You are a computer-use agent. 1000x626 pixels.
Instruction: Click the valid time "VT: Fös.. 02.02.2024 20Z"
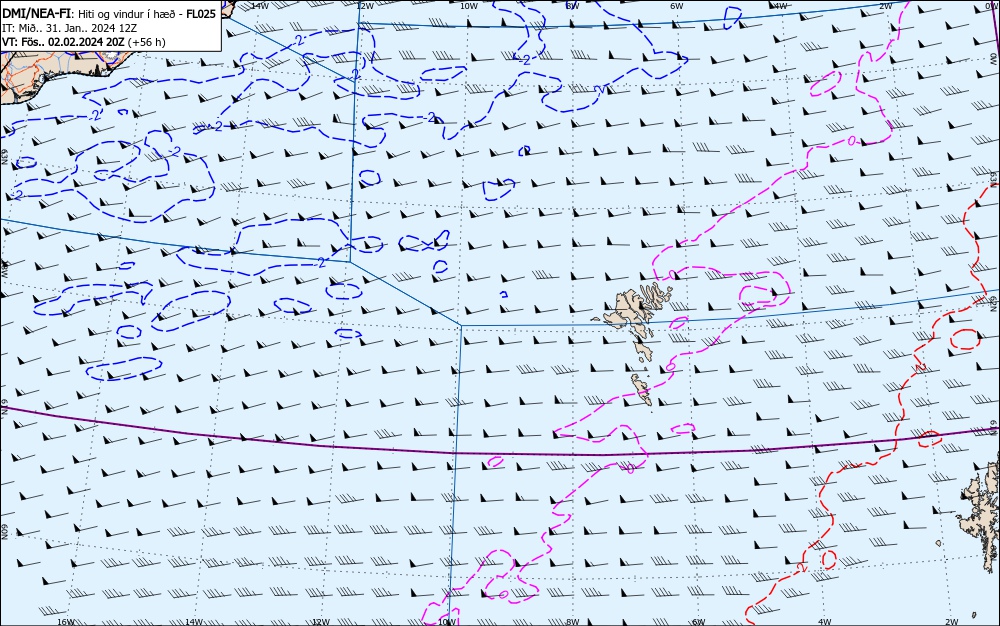coord(63,42)
